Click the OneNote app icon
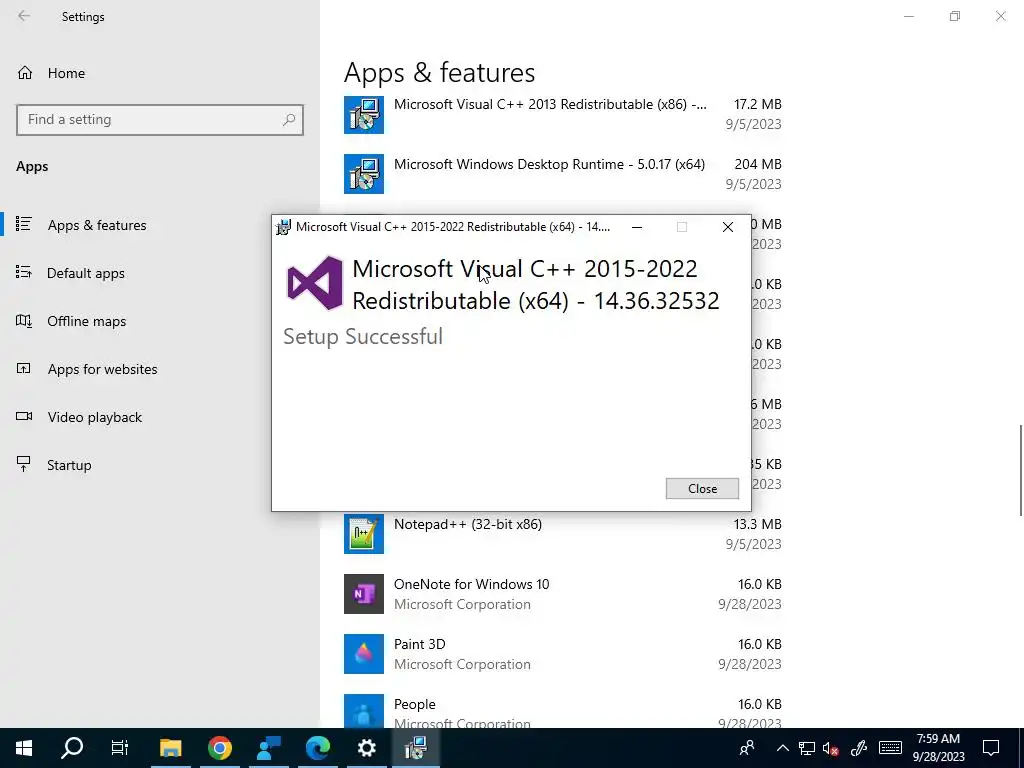This screenshot has height=768, width=1024. click(x=364, y=594)
